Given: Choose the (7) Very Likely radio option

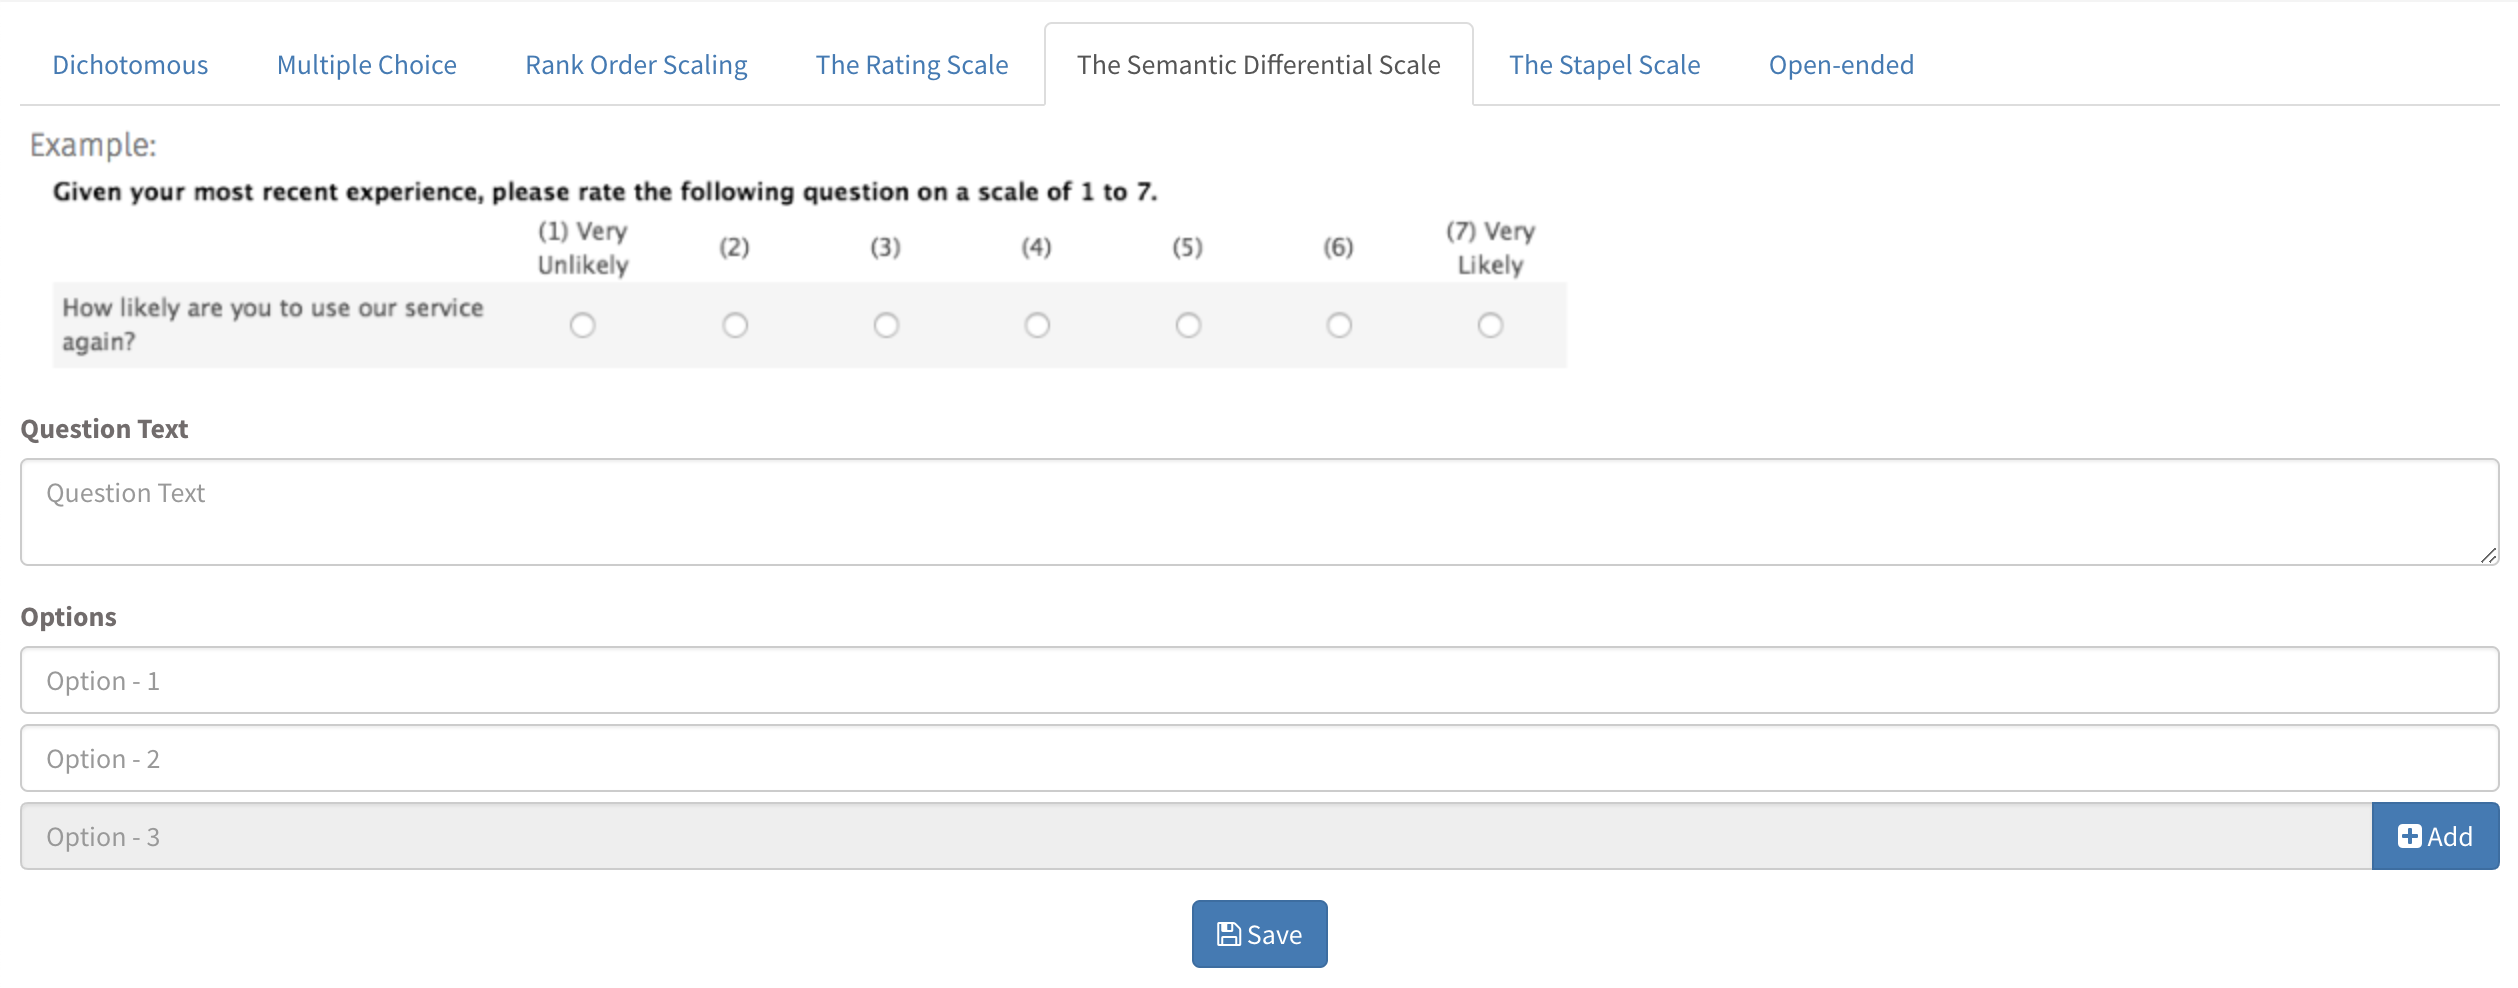Looking at the screenshot, I should [x=1490, y=325].
